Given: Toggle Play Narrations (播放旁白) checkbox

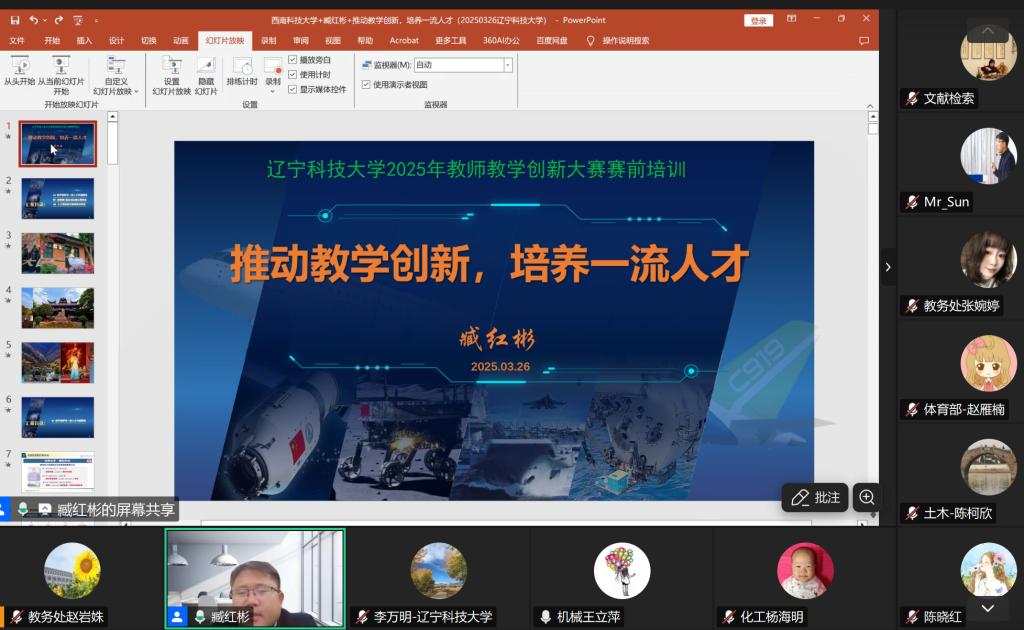Looking at the screenshot, I should 293,60.
